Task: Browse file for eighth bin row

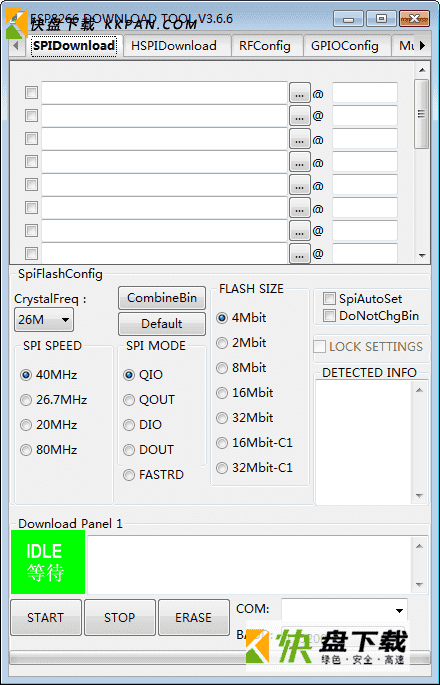Action: click(299, 254)
